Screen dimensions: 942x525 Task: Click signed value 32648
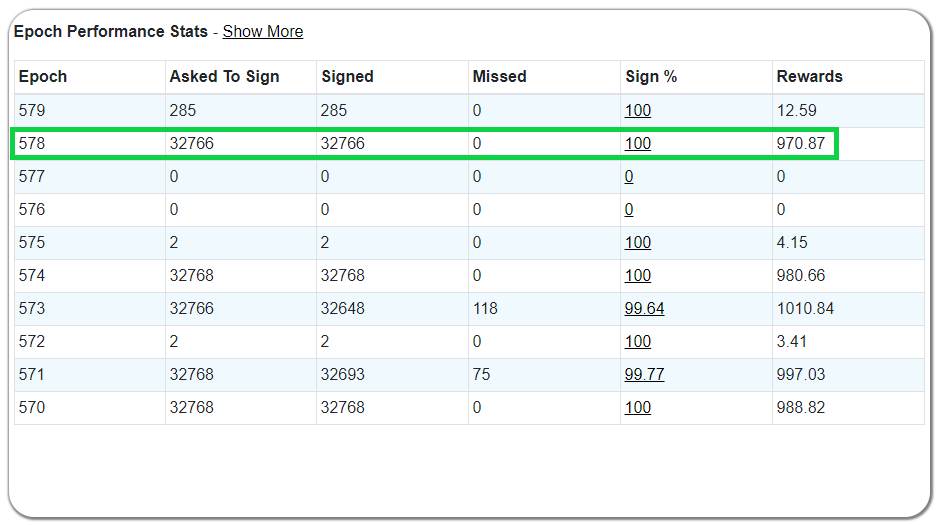pos(342,309)
